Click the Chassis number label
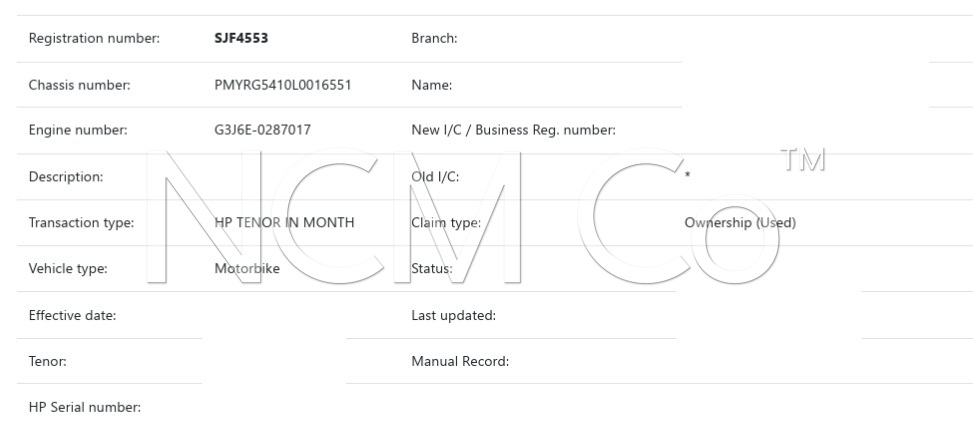Viewport: 973px width, 433px height. 82,85
